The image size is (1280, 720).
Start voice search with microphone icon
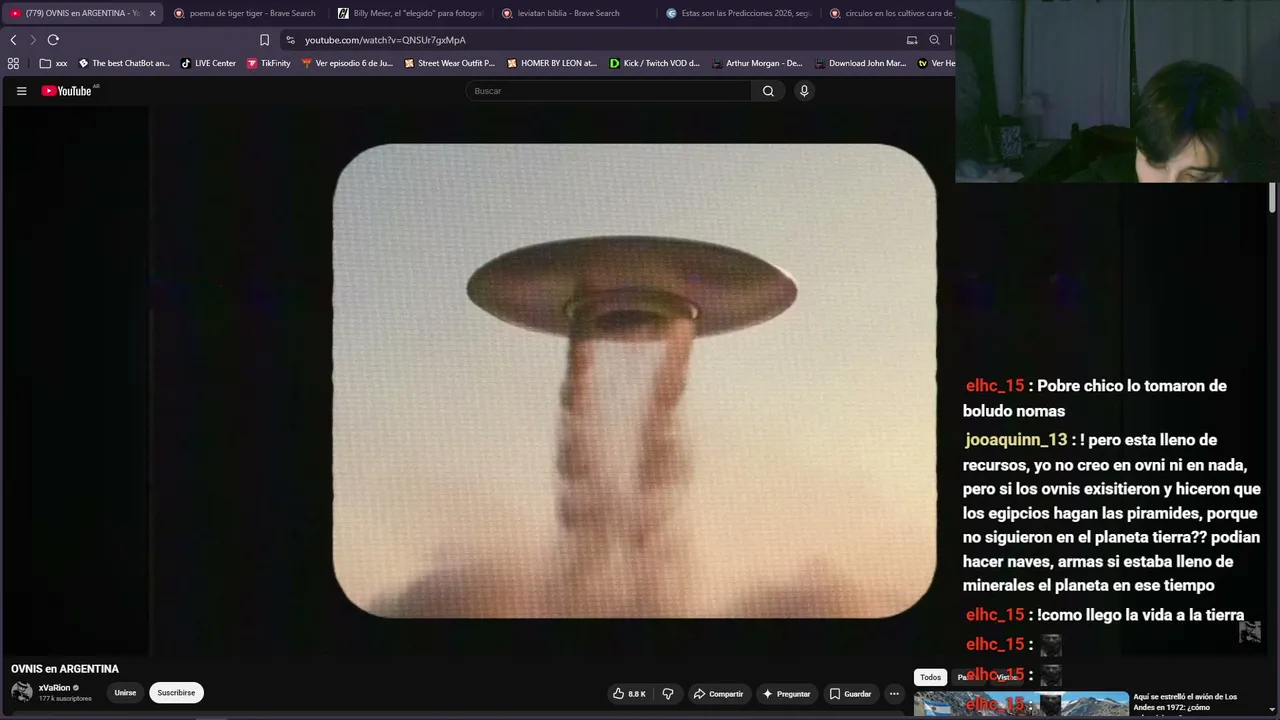pos(803,91)
